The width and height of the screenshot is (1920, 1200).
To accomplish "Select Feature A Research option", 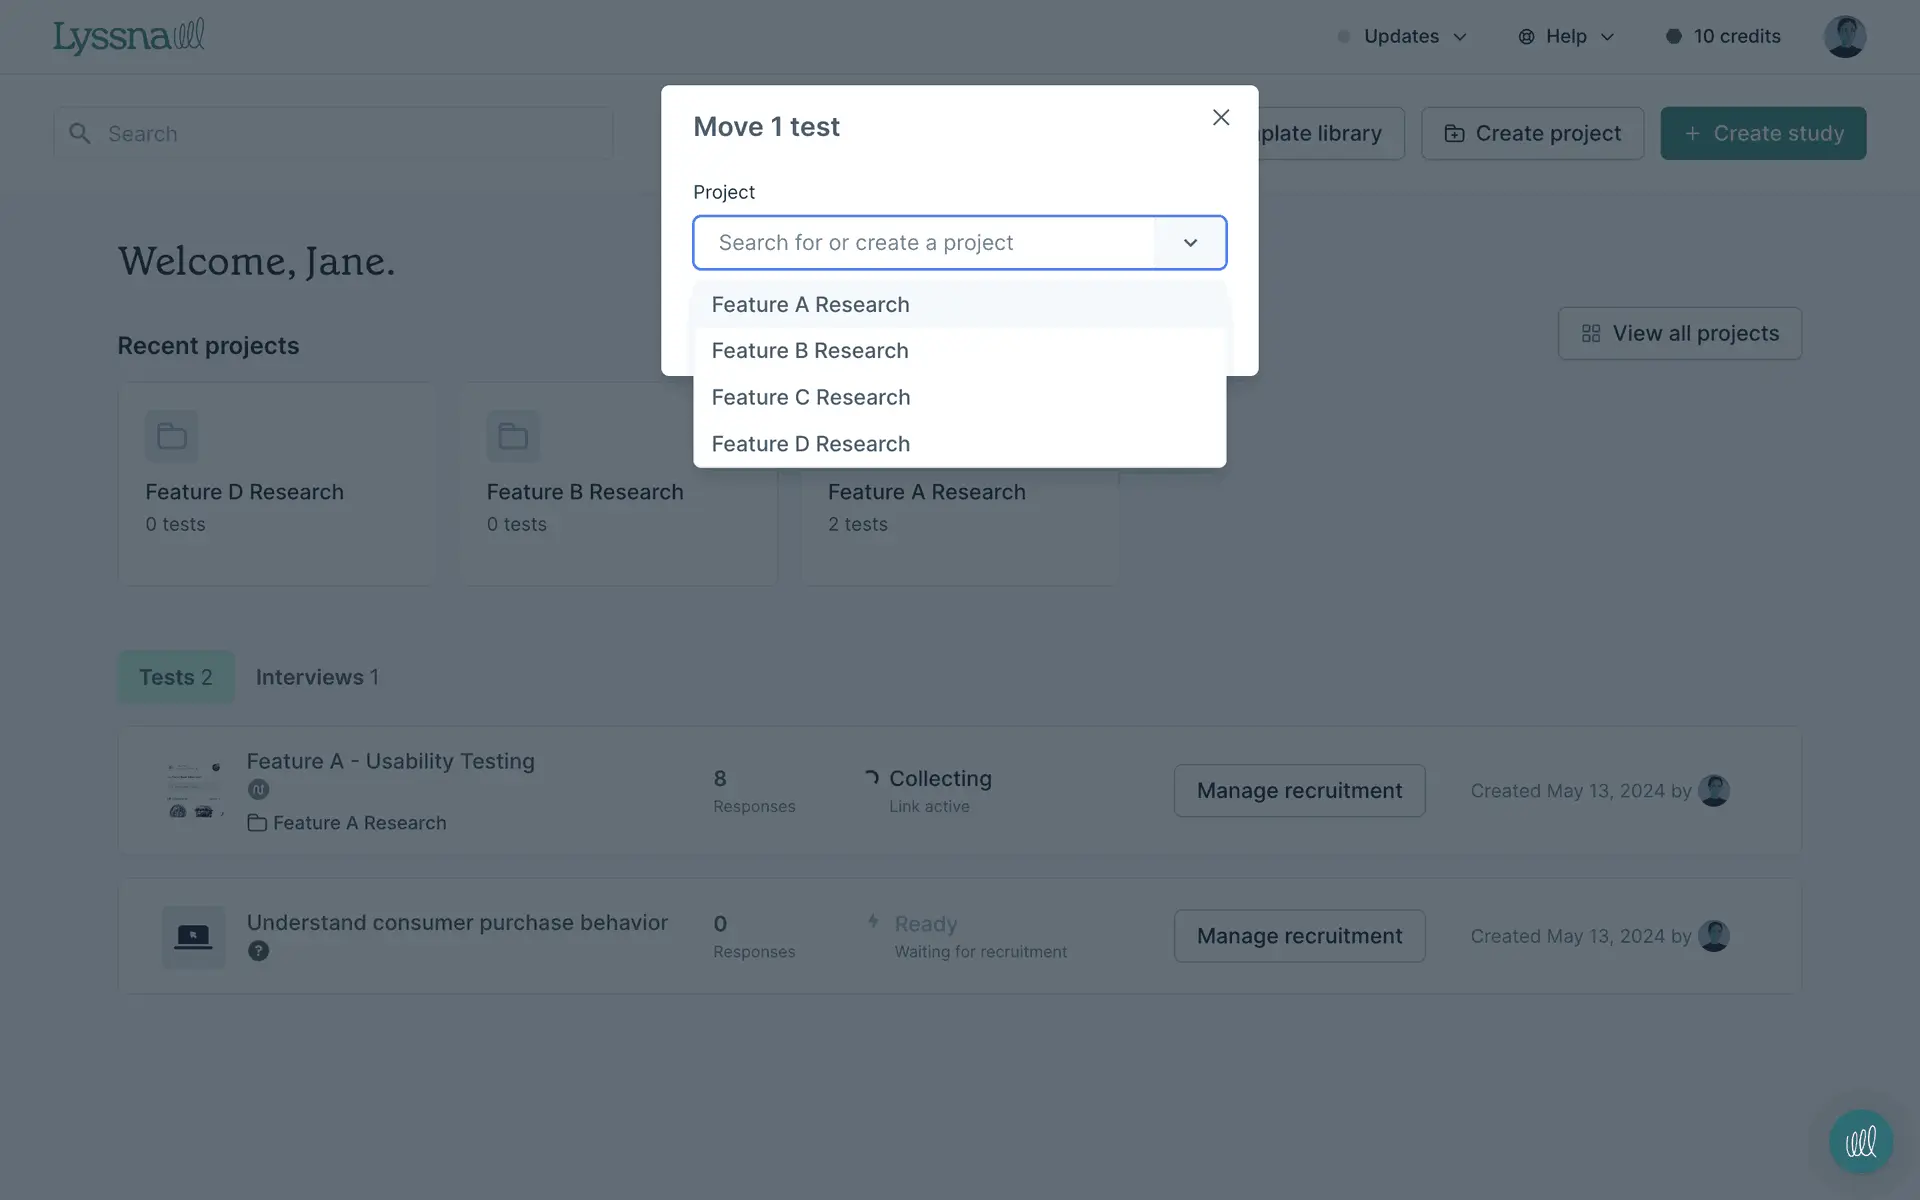I will pyautogui.click(x=810, y=305).
